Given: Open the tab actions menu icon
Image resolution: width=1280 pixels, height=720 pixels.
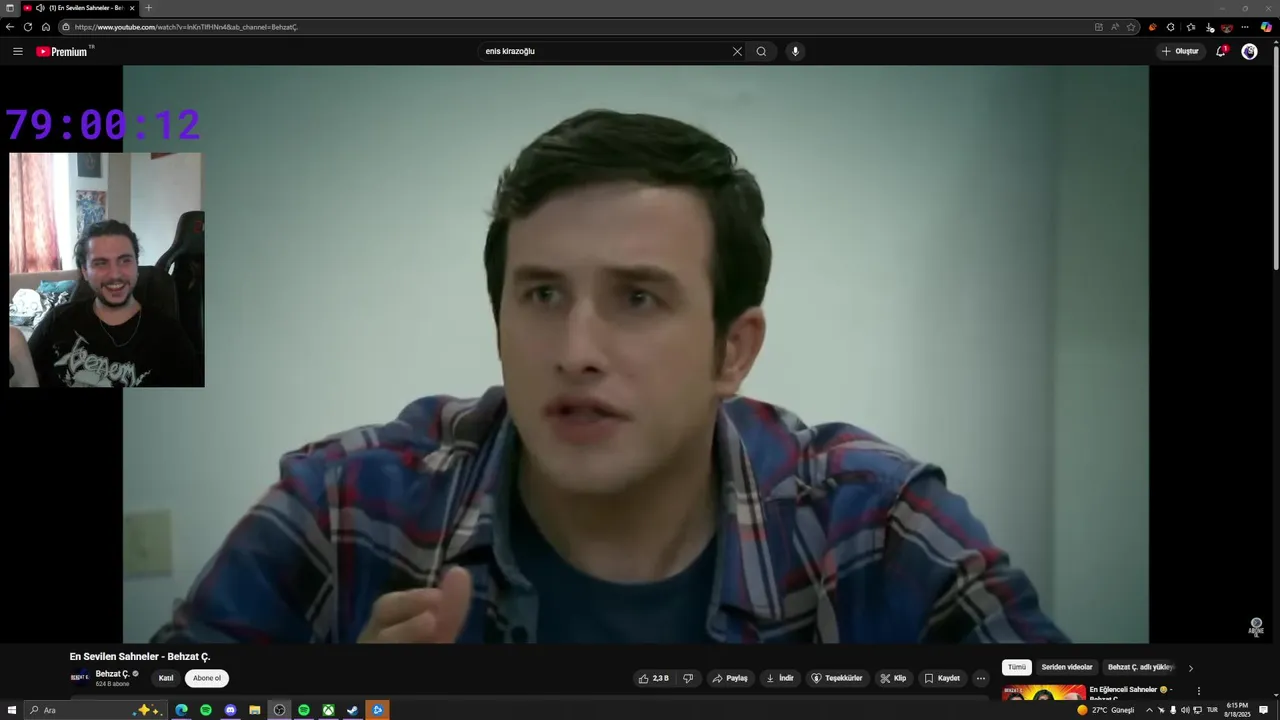Looking at the screenshot, I should pos(10,7).
